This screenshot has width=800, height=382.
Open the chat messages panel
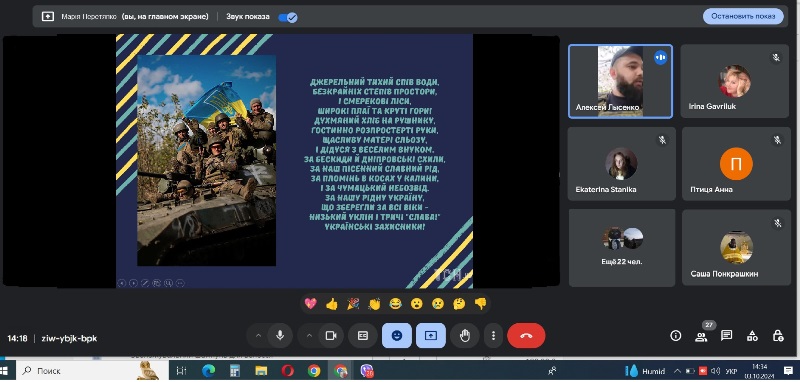[x=727, y=336]
